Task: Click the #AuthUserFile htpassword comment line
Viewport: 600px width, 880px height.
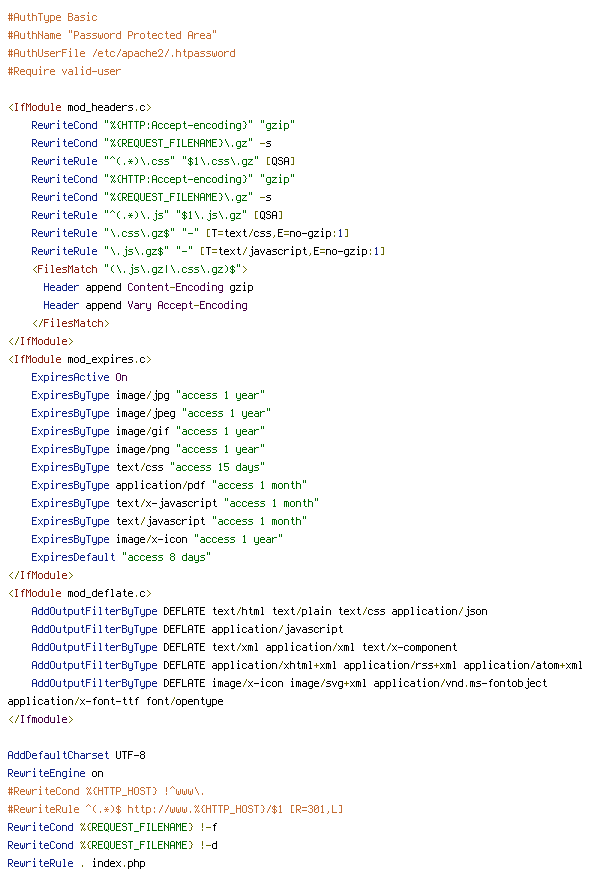Action: pyautogui.click(x=121, y=53)
